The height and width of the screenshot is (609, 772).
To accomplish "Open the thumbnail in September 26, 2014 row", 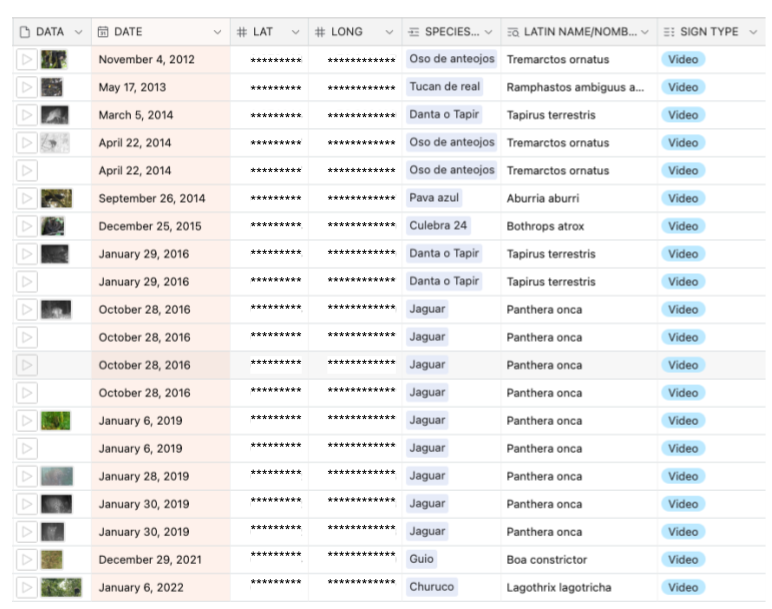I will 56,198.
